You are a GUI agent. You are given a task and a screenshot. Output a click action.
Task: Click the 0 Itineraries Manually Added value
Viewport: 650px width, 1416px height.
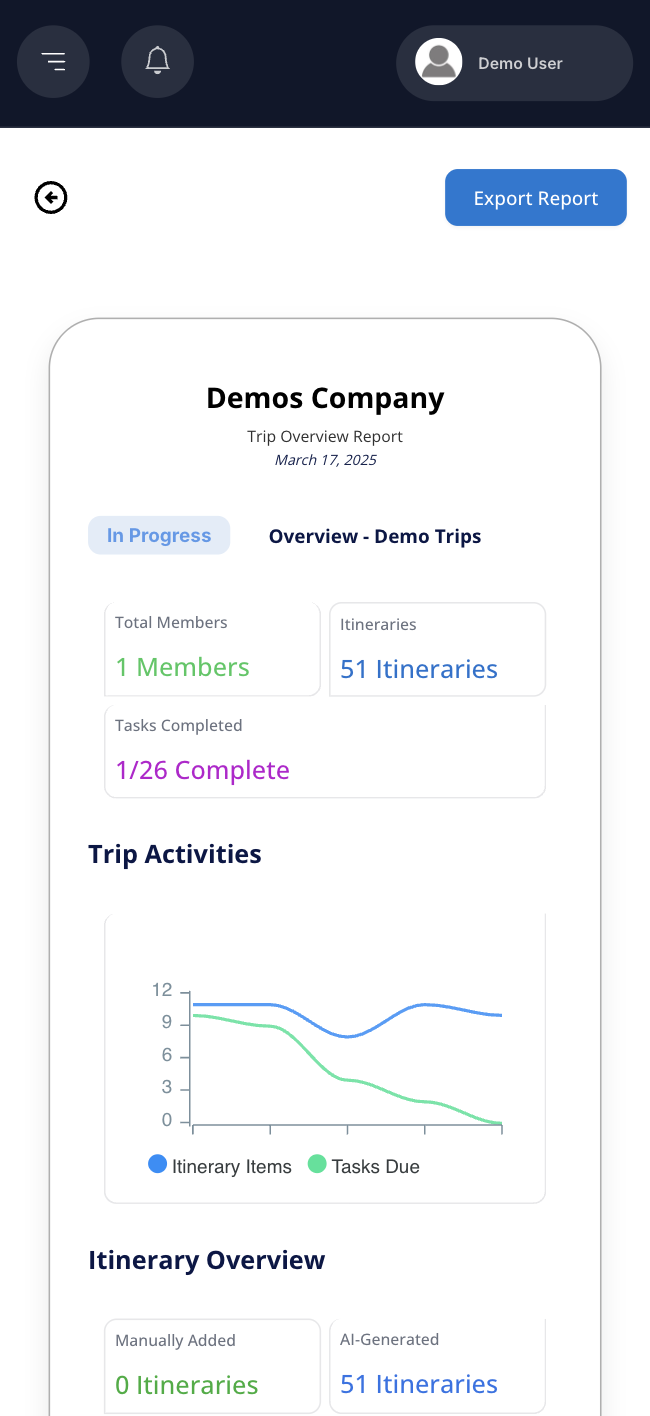point(187,1385)
